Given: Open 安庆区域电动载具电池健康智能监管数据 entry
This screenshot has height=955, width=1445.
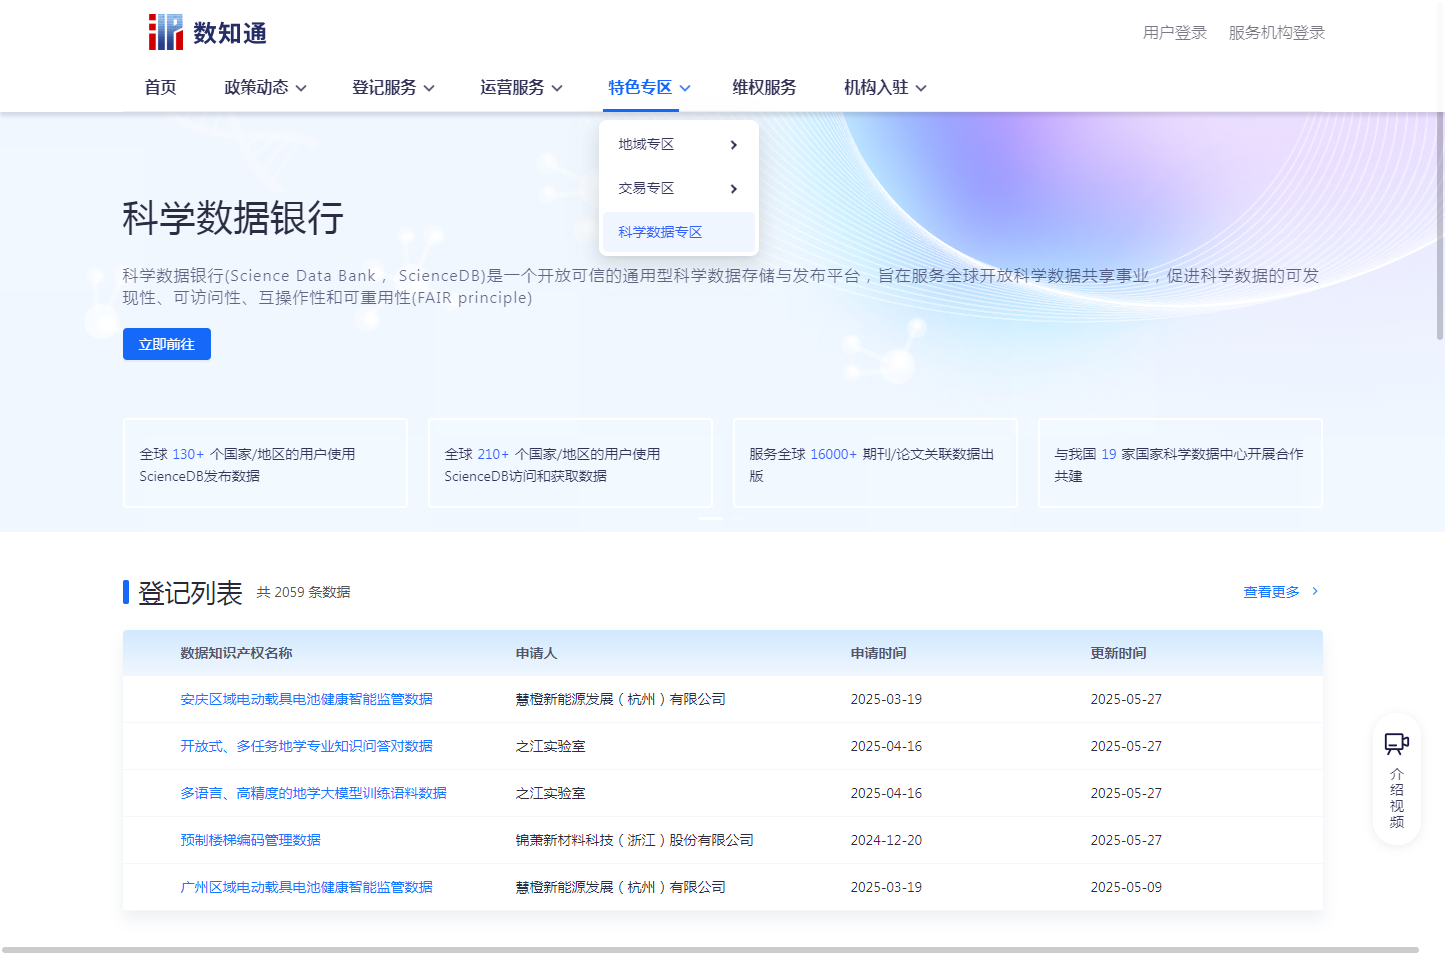Looking at the screenshot, I should (306, 699).
